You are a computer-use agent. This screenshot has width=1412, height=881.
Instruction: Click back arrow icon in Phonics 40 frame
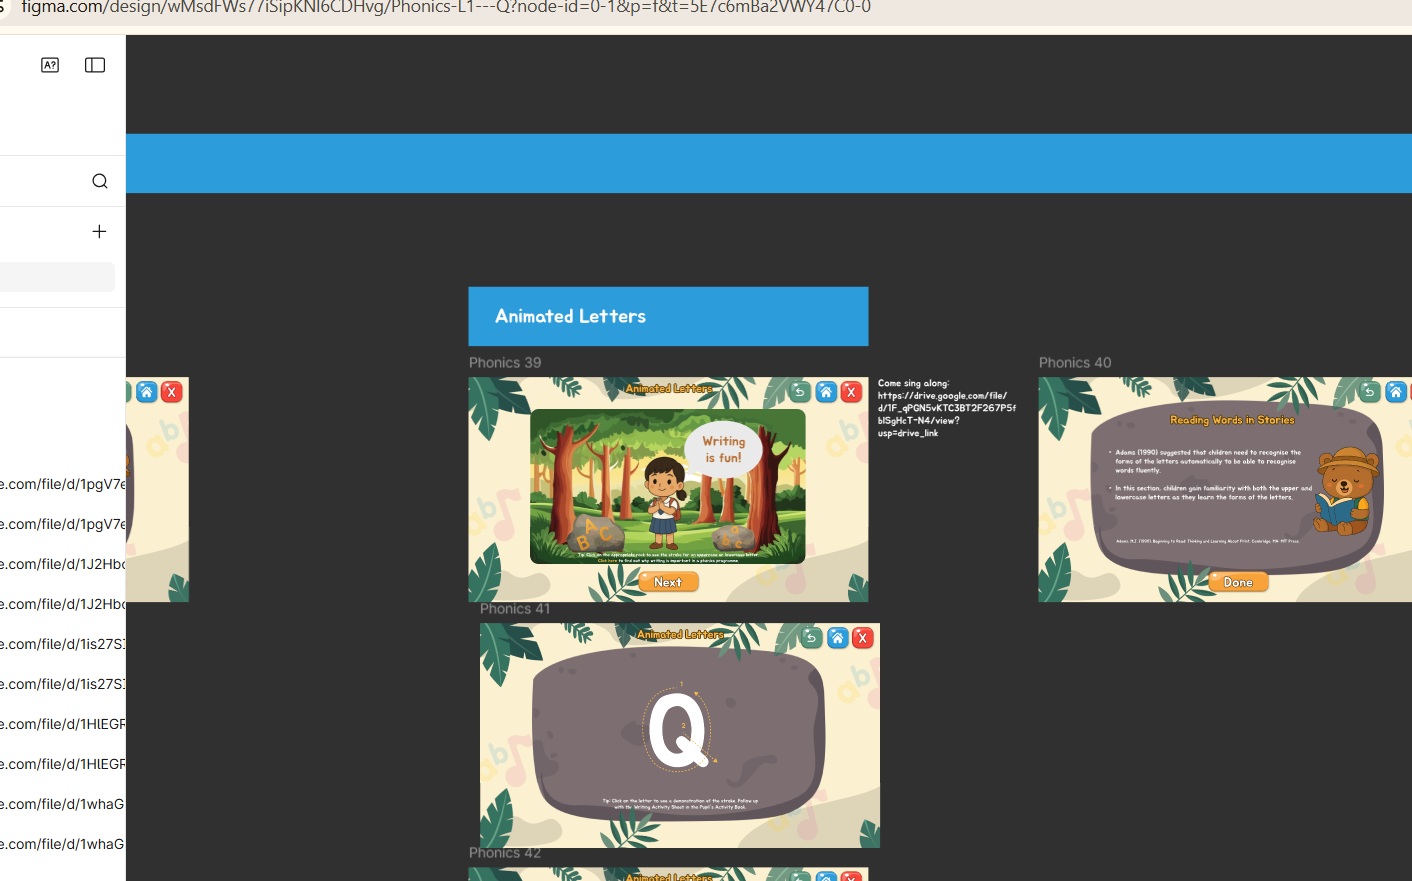click(1369, 392)
